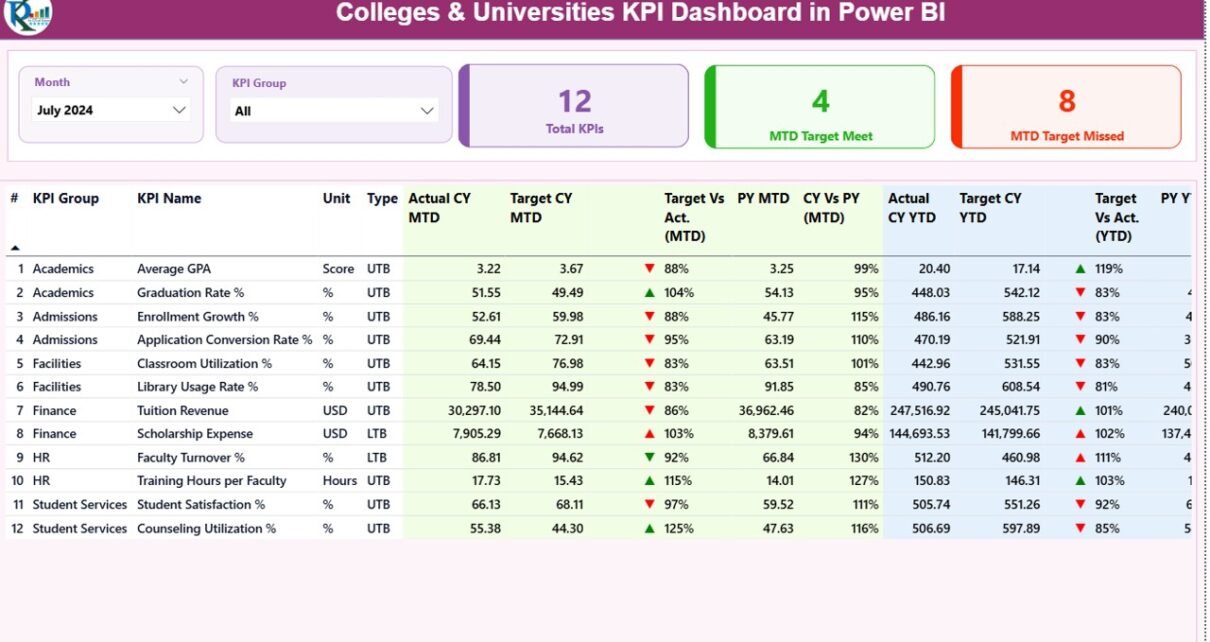Click the Student Satisfaction % KPI cell
The width and height of the screenshot is (1210, 642).
(201, 505)
